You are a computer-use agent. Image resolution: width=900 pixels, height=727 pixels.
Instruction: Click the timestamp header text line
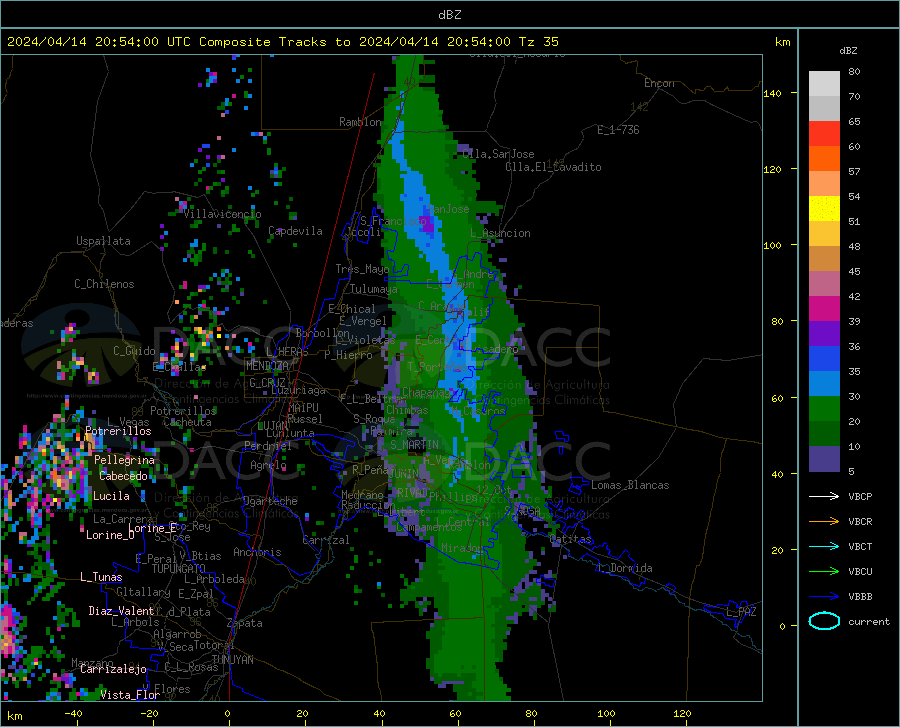coord(283,42)
